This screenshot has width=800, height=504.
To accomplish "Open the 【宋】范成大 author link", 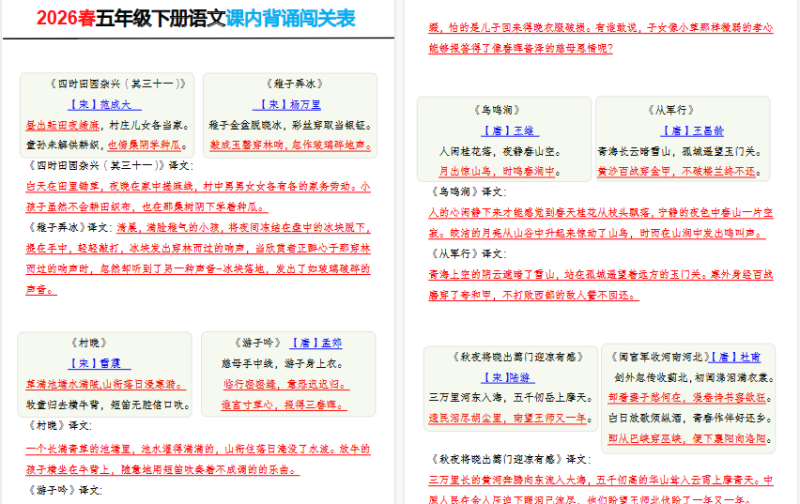I will 105,105.
